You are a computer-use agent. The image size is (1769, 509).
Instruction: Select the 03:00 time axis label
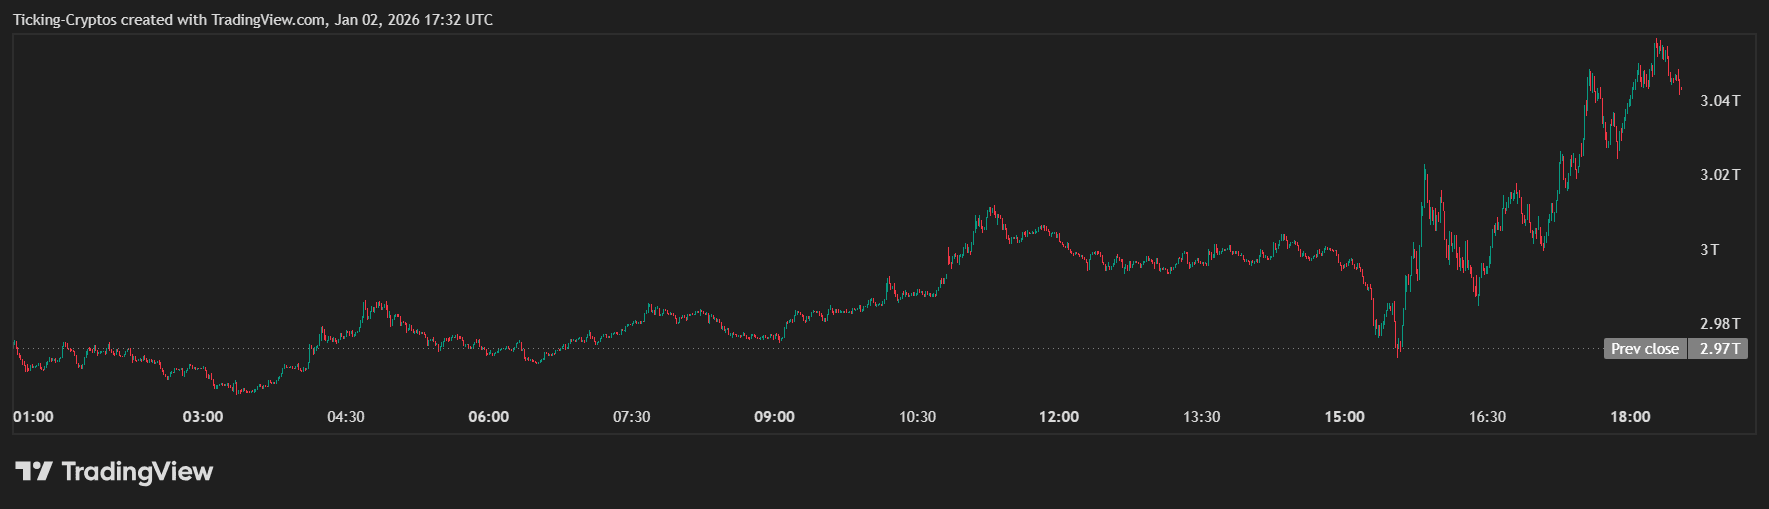click(203, 417)
